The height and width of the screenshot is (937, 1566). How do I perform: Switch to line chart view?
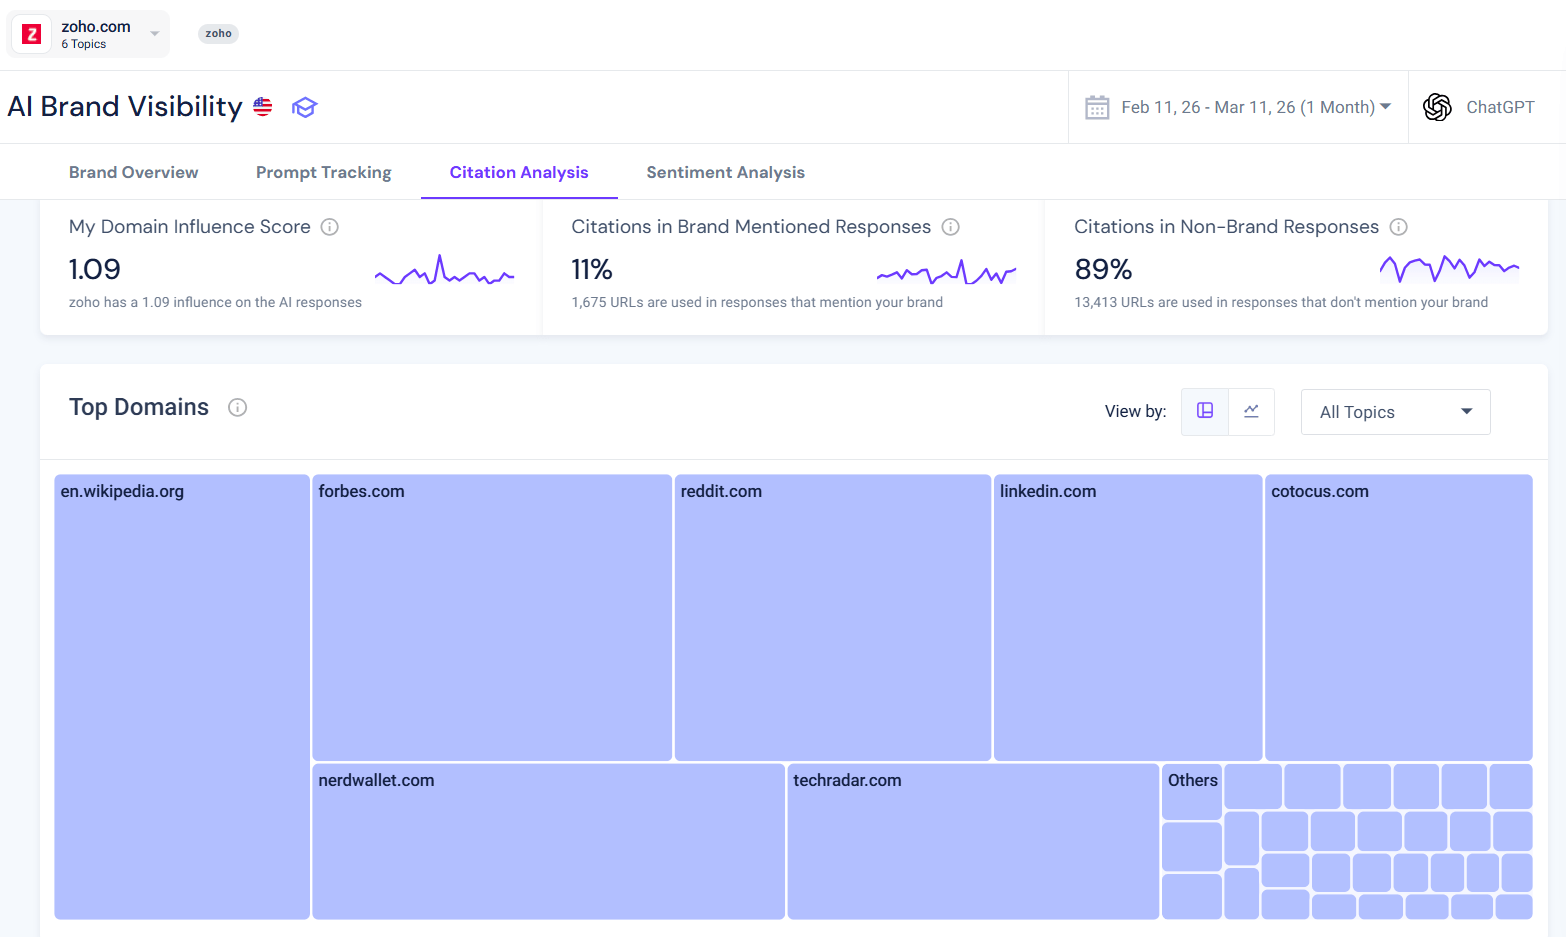(1251, 411)
